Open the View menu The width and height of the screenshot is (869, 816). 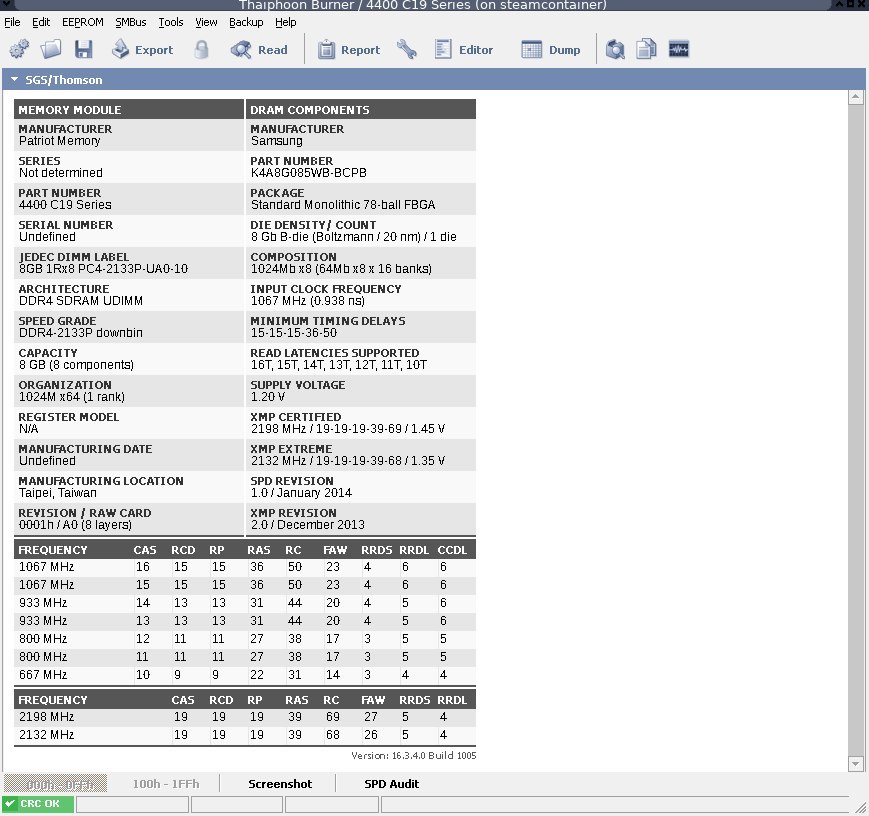pos(206,22)
